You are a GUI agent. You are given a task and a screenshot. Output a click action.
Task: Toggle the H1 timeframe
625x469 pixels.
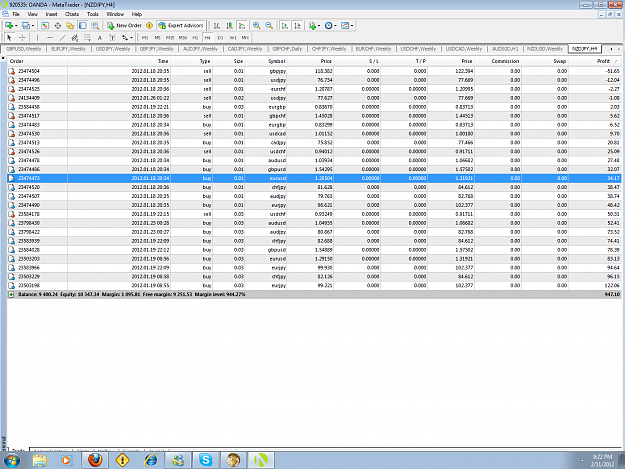click(x=195, y=37)
